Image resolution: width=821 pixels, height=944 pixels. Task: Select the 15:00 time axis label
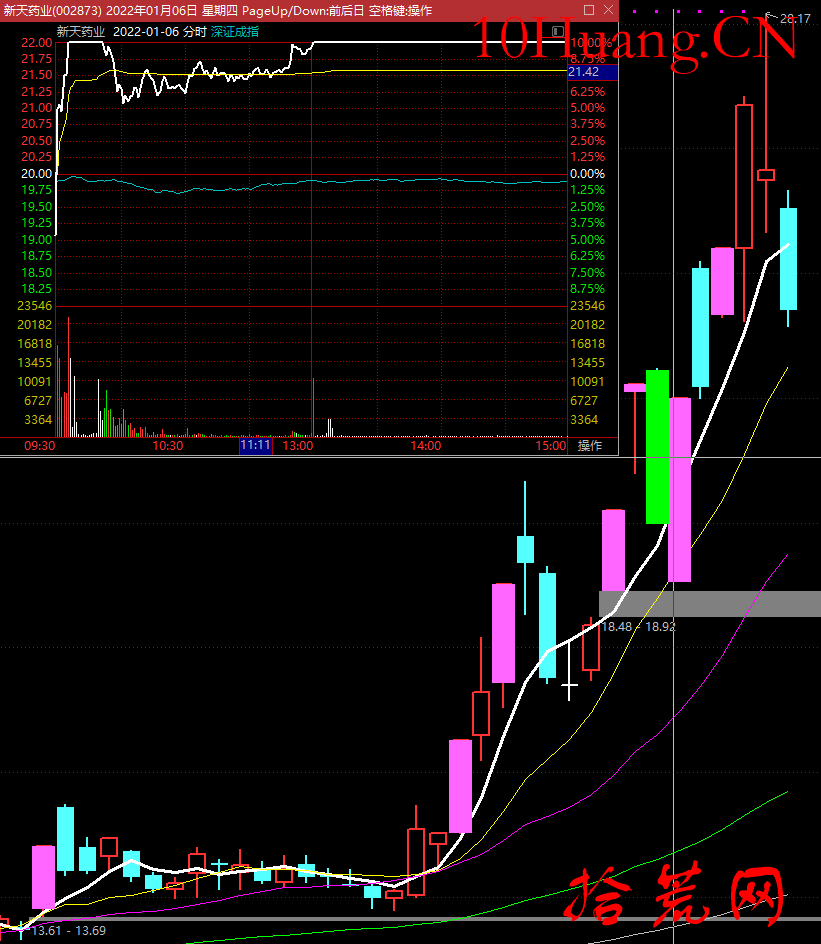point(550,446)
